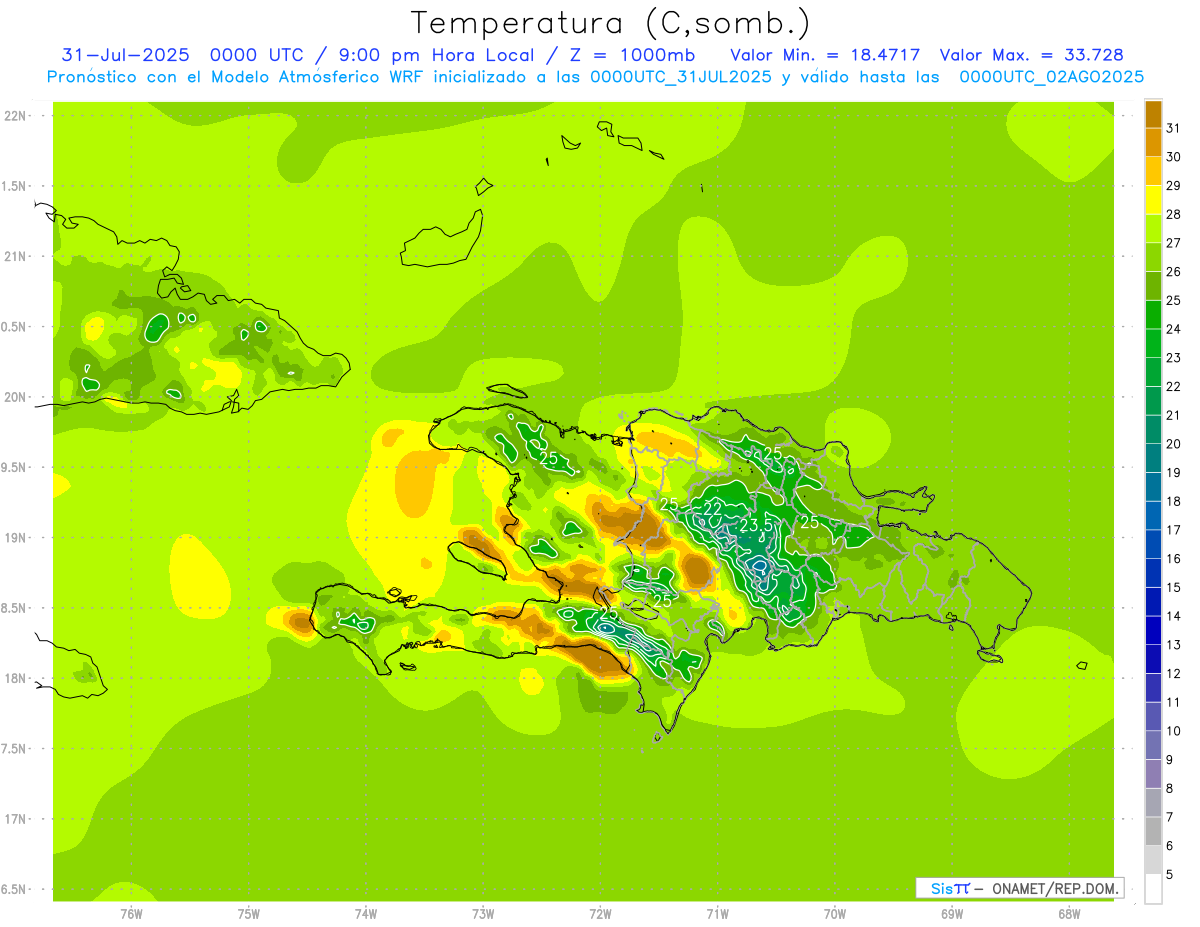Click the legend swatch between 26 and 27
Image resolution: width=1200 pixels, height=927 pixels.
coord(1153,257)
